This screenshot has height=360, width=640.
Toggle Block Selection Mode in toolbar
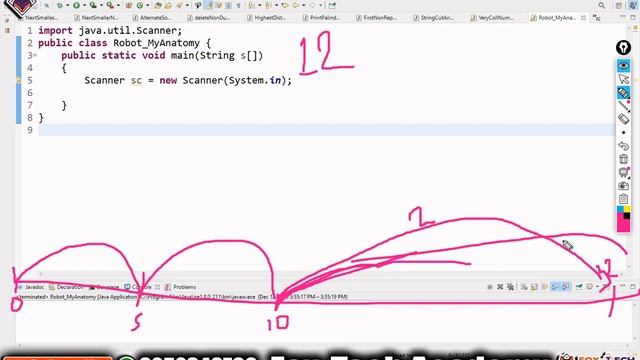pyautogui.click(x=228, y=5)
